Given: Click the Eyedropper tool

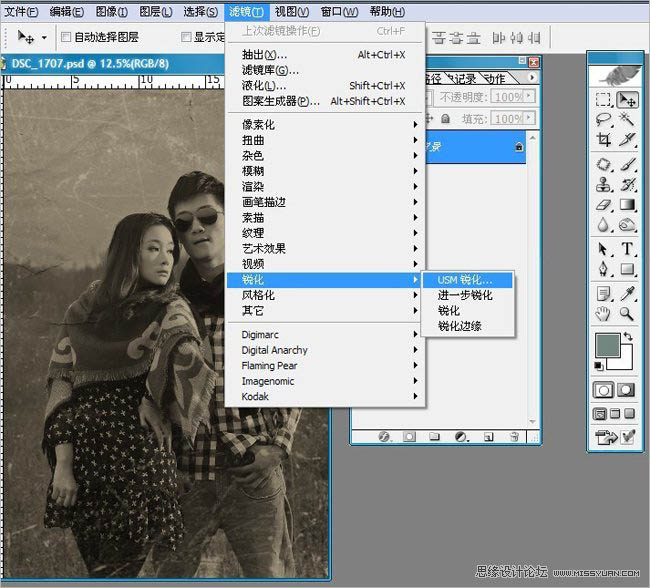Looking at the screenshot, I should [627, 294].
